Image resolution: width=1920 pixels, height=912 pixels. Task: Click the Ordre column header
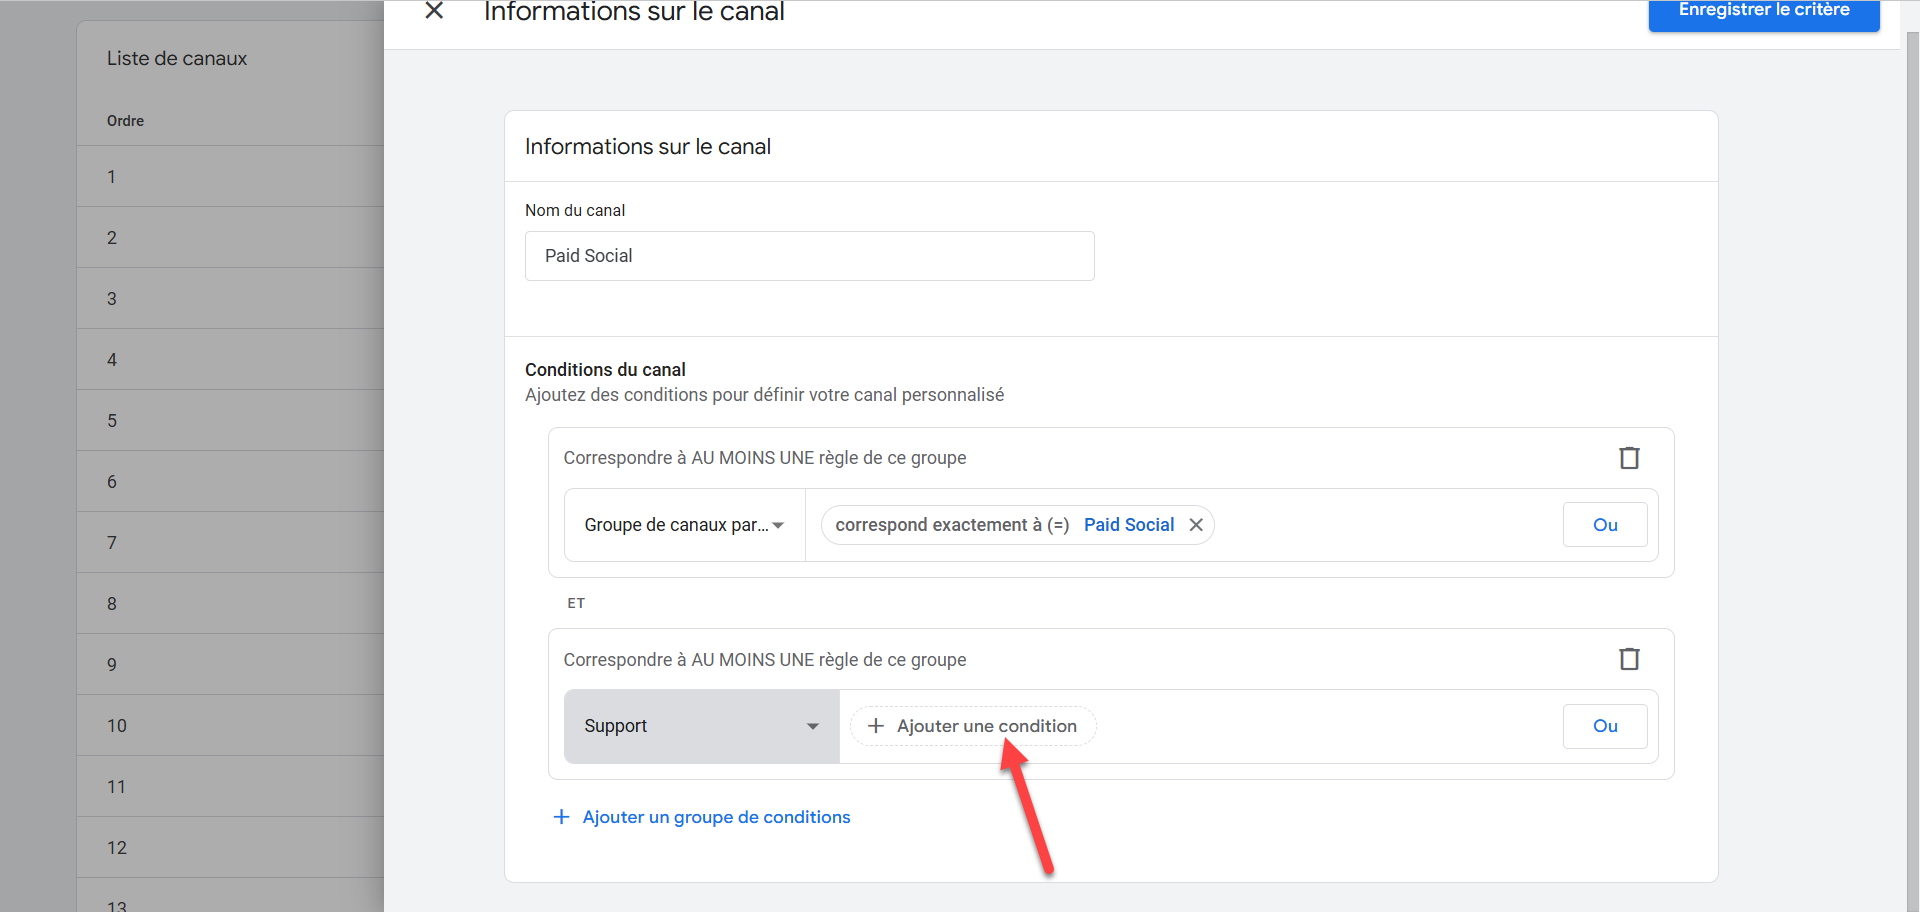pyautogui.click(x=126, y=121)
